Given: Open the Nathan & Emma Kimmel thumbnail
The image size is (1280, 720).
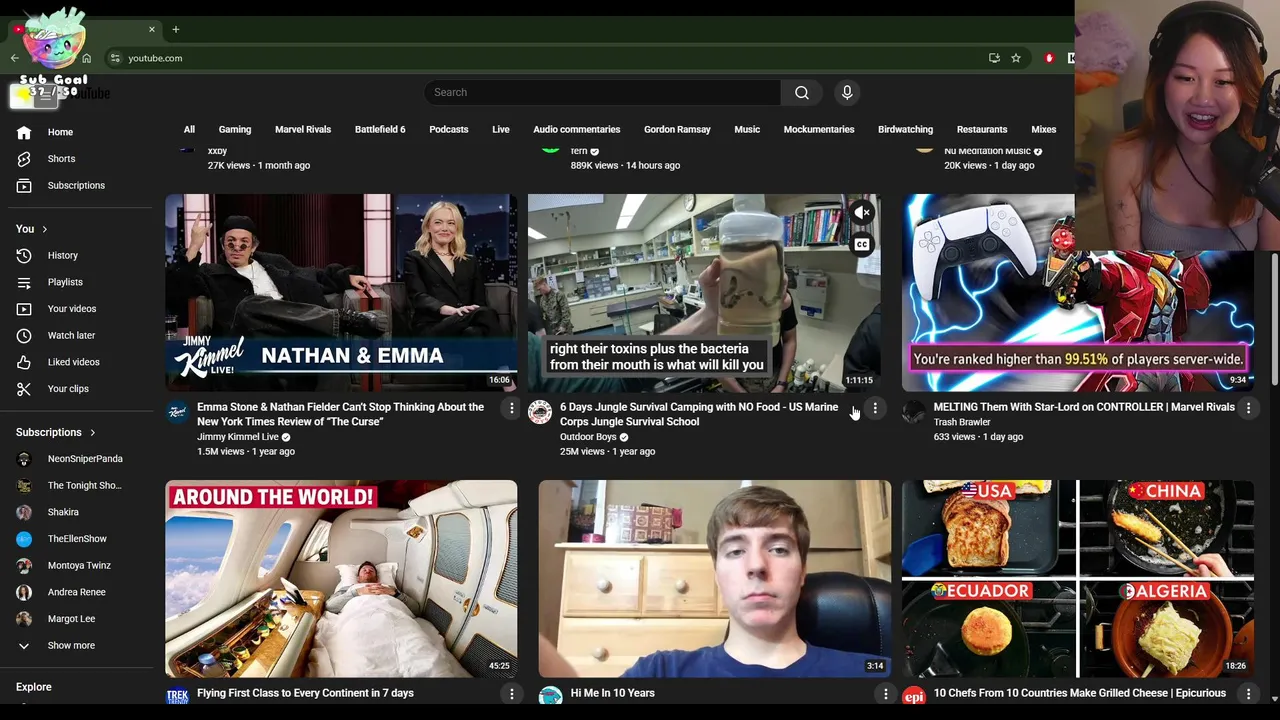Looking at the screenshot, I should 341,292.
